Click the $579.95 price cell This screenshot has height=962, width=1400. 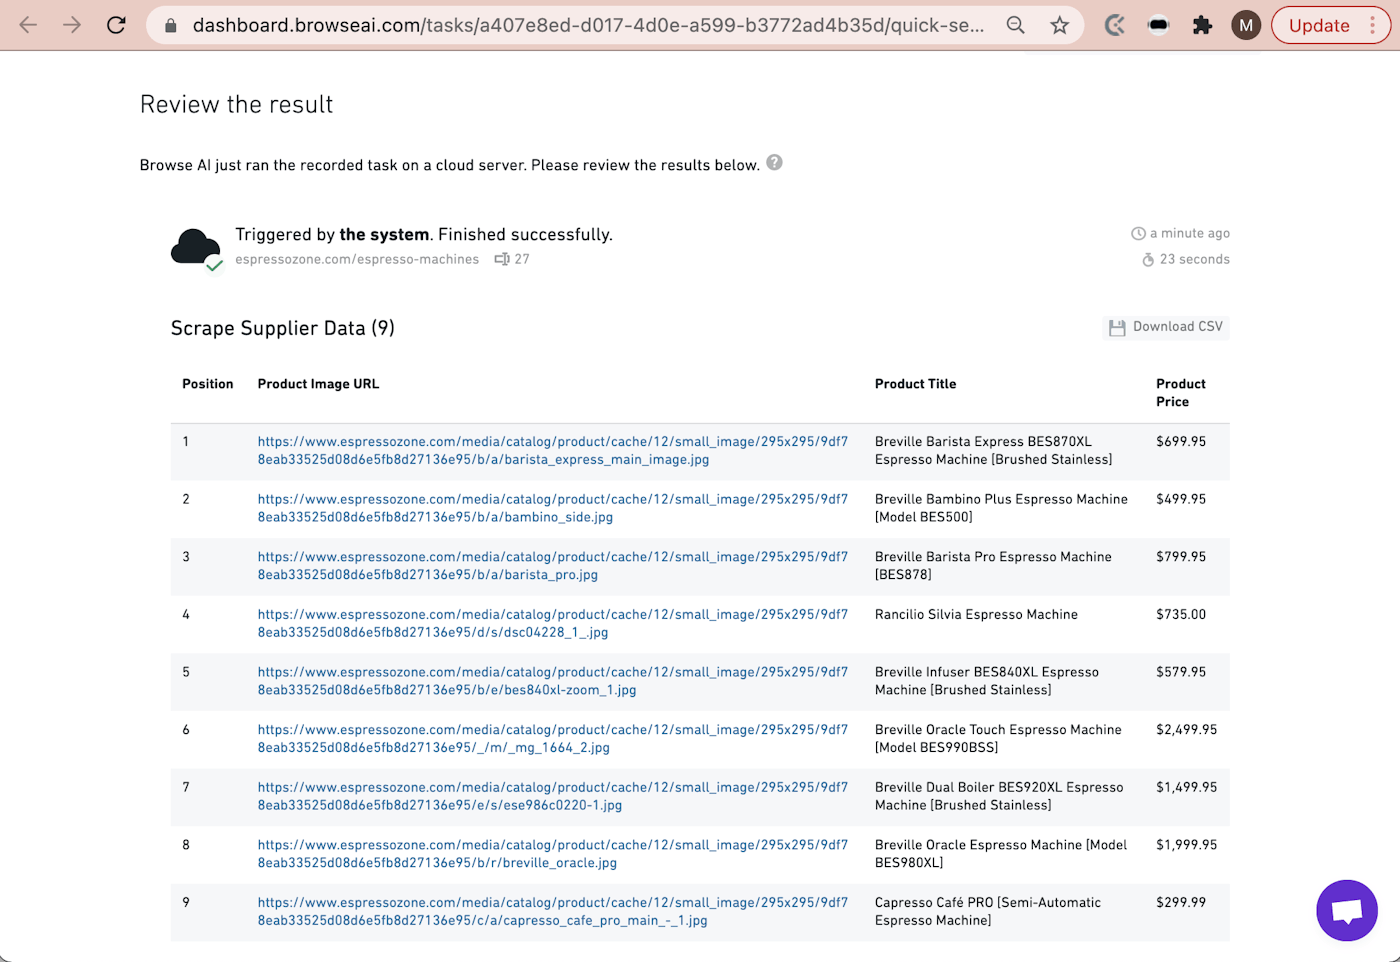click(1181, 672)
